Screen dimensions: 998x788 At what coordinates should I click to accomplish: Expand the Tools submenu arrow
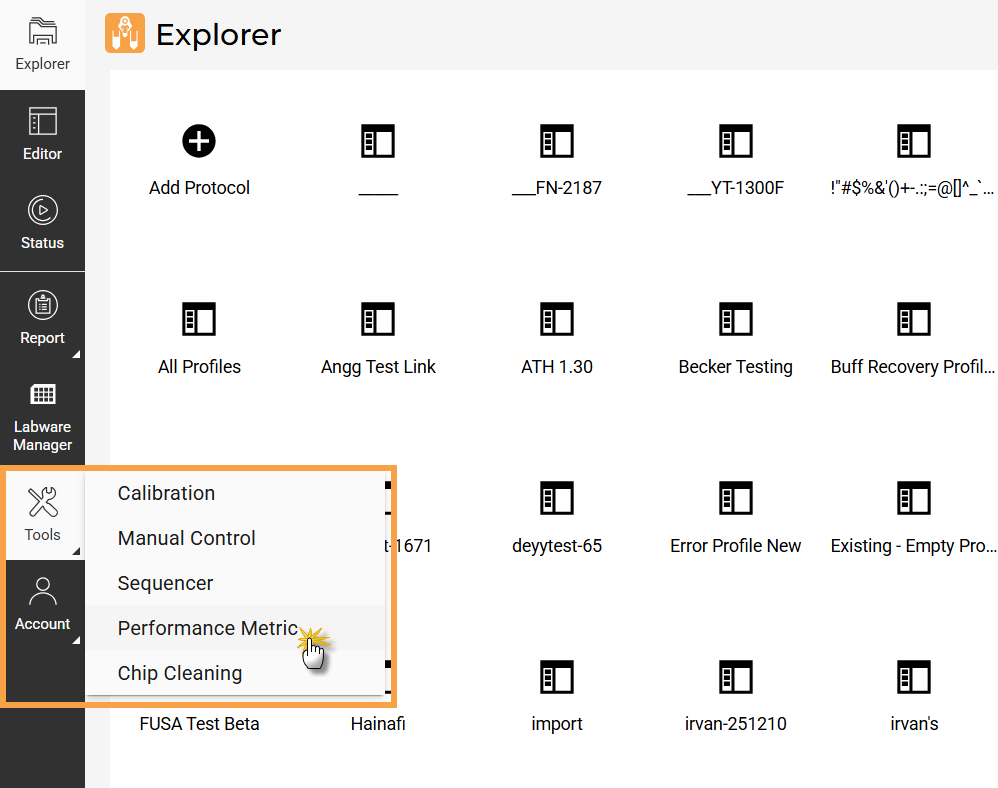coord(76,551)
